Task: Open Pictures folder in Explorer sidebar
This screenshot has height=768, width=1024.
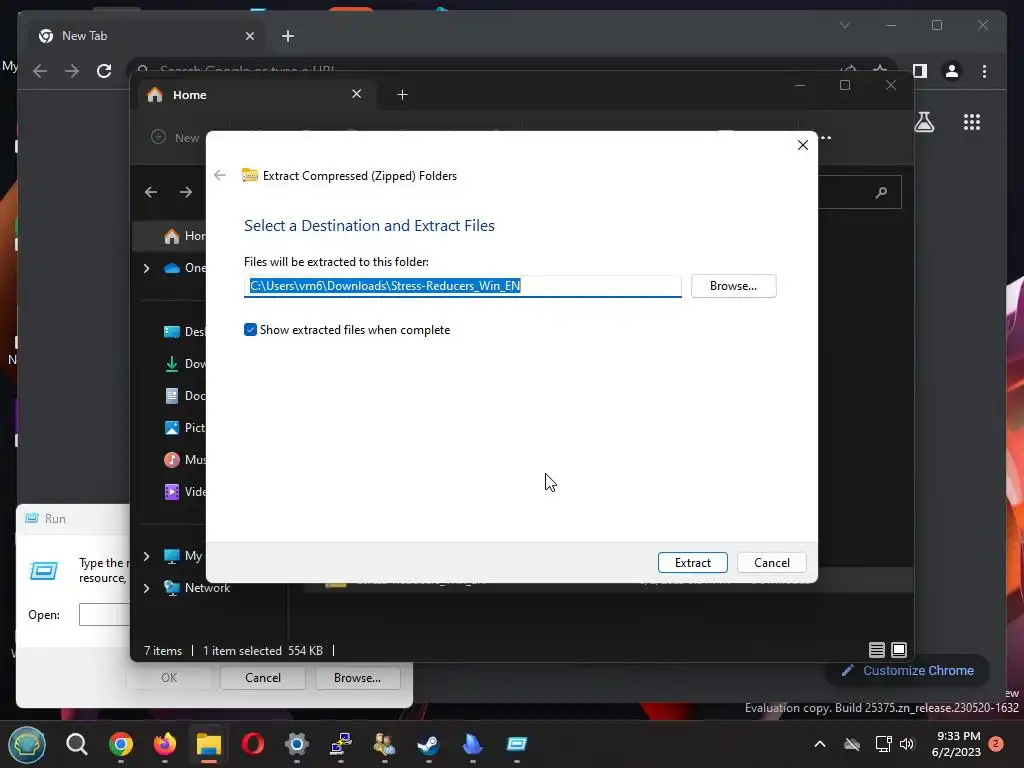Action: pos(184,428)
